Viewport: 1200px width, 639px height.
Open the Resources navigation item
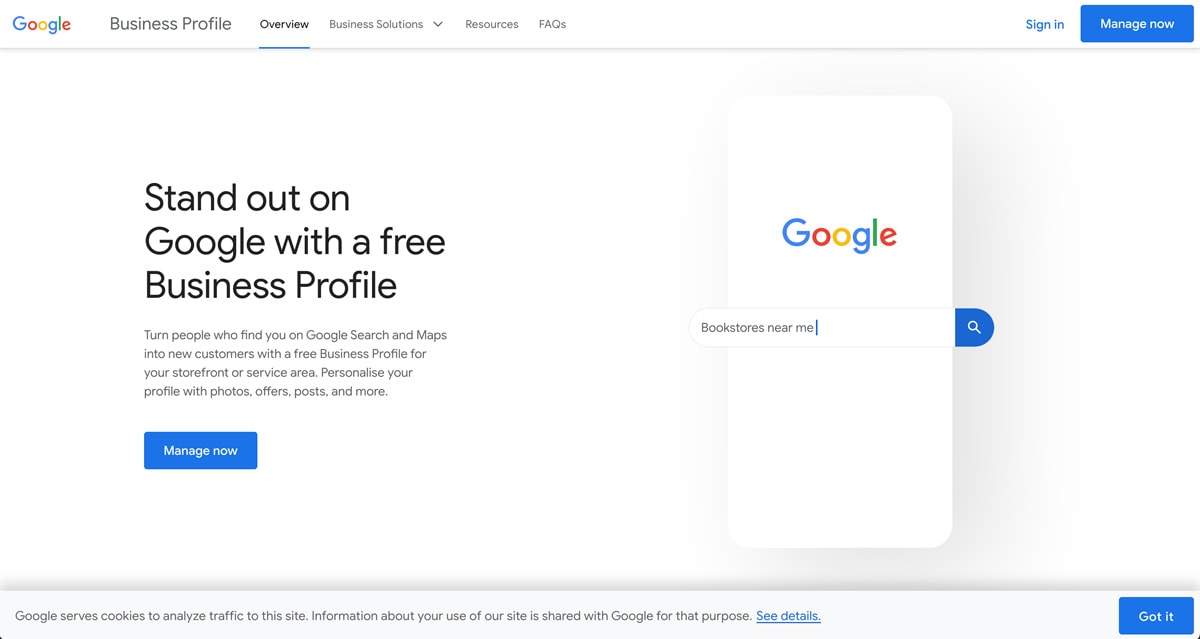pos(491,24)
